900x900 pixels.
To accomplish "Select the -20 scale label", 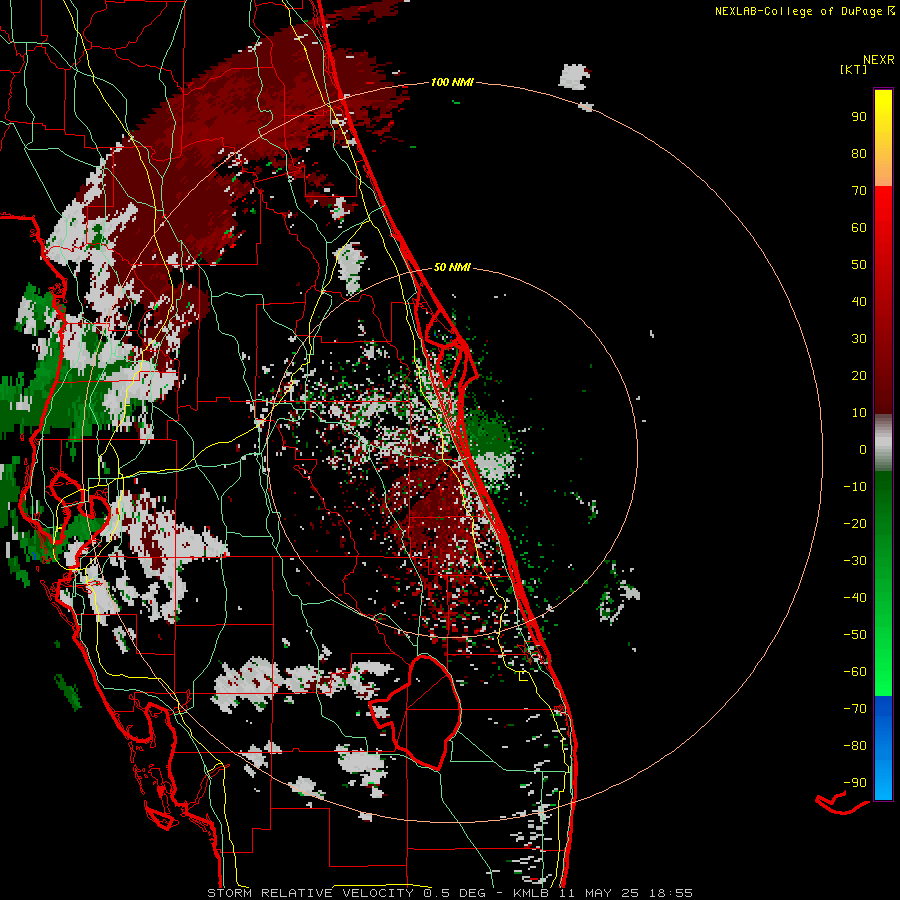I will pos(855,523).
